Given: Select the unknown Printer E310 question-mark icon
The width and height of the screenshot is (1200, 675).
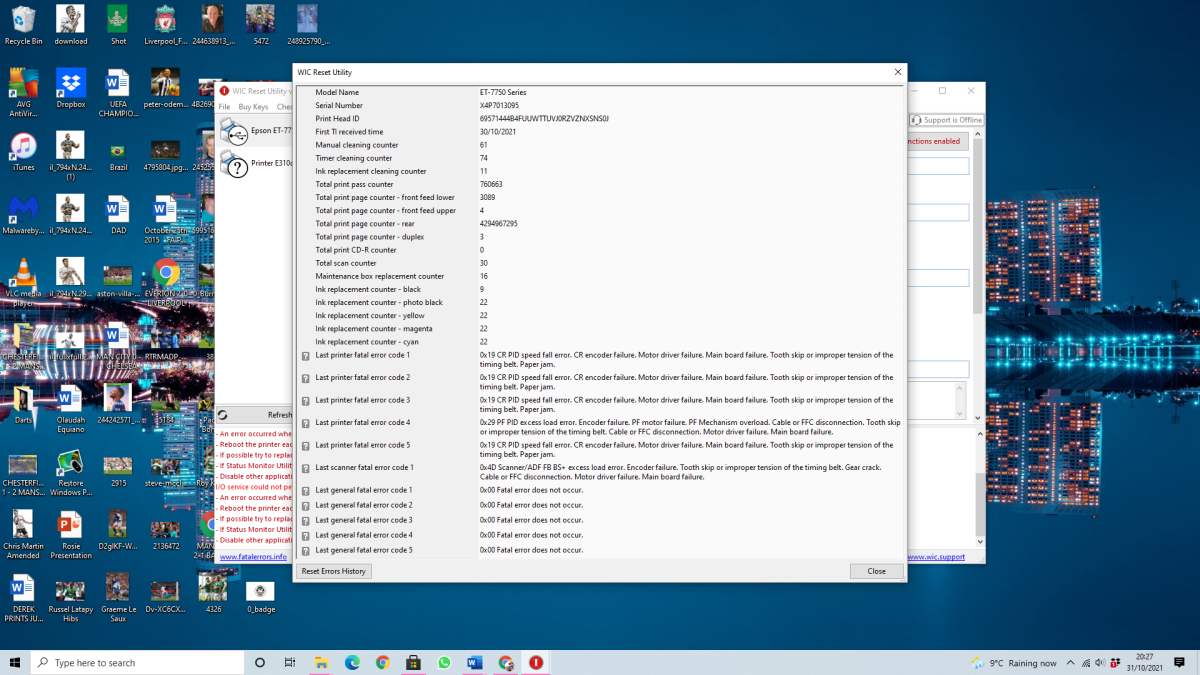Looking at the screenshot, I should 234,164.
